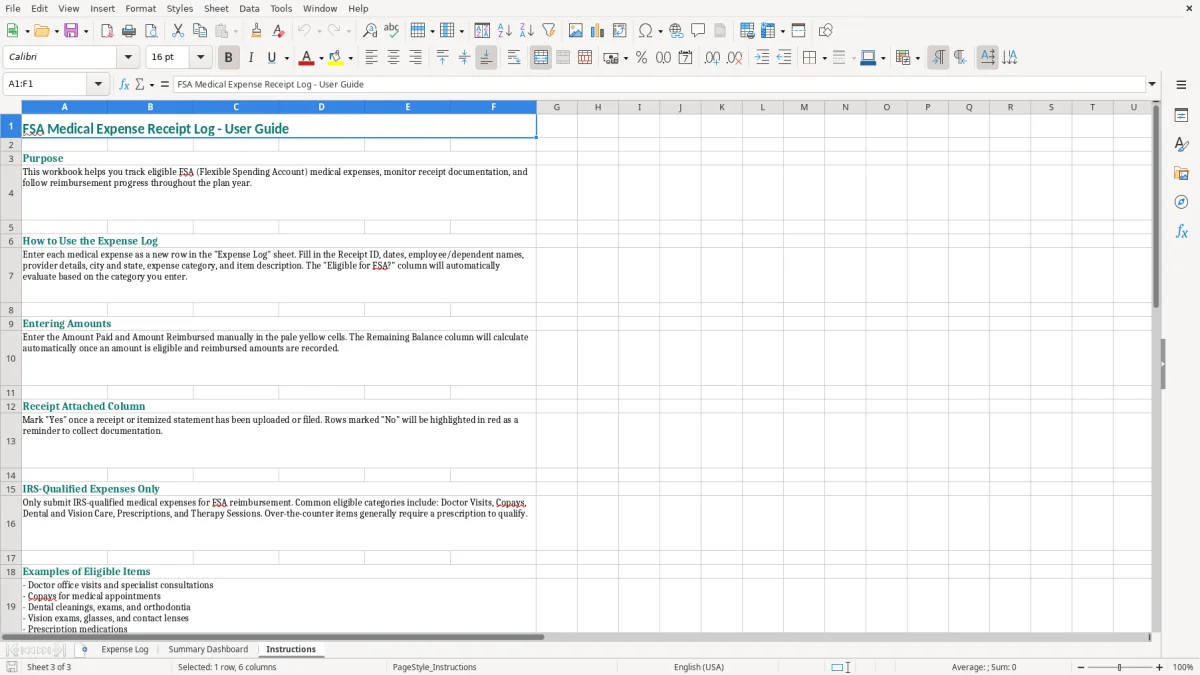The height and width of the screenshot is (675, 1200).
Task: Toggle the AutoFilter funnel
Action: point(549,31)
